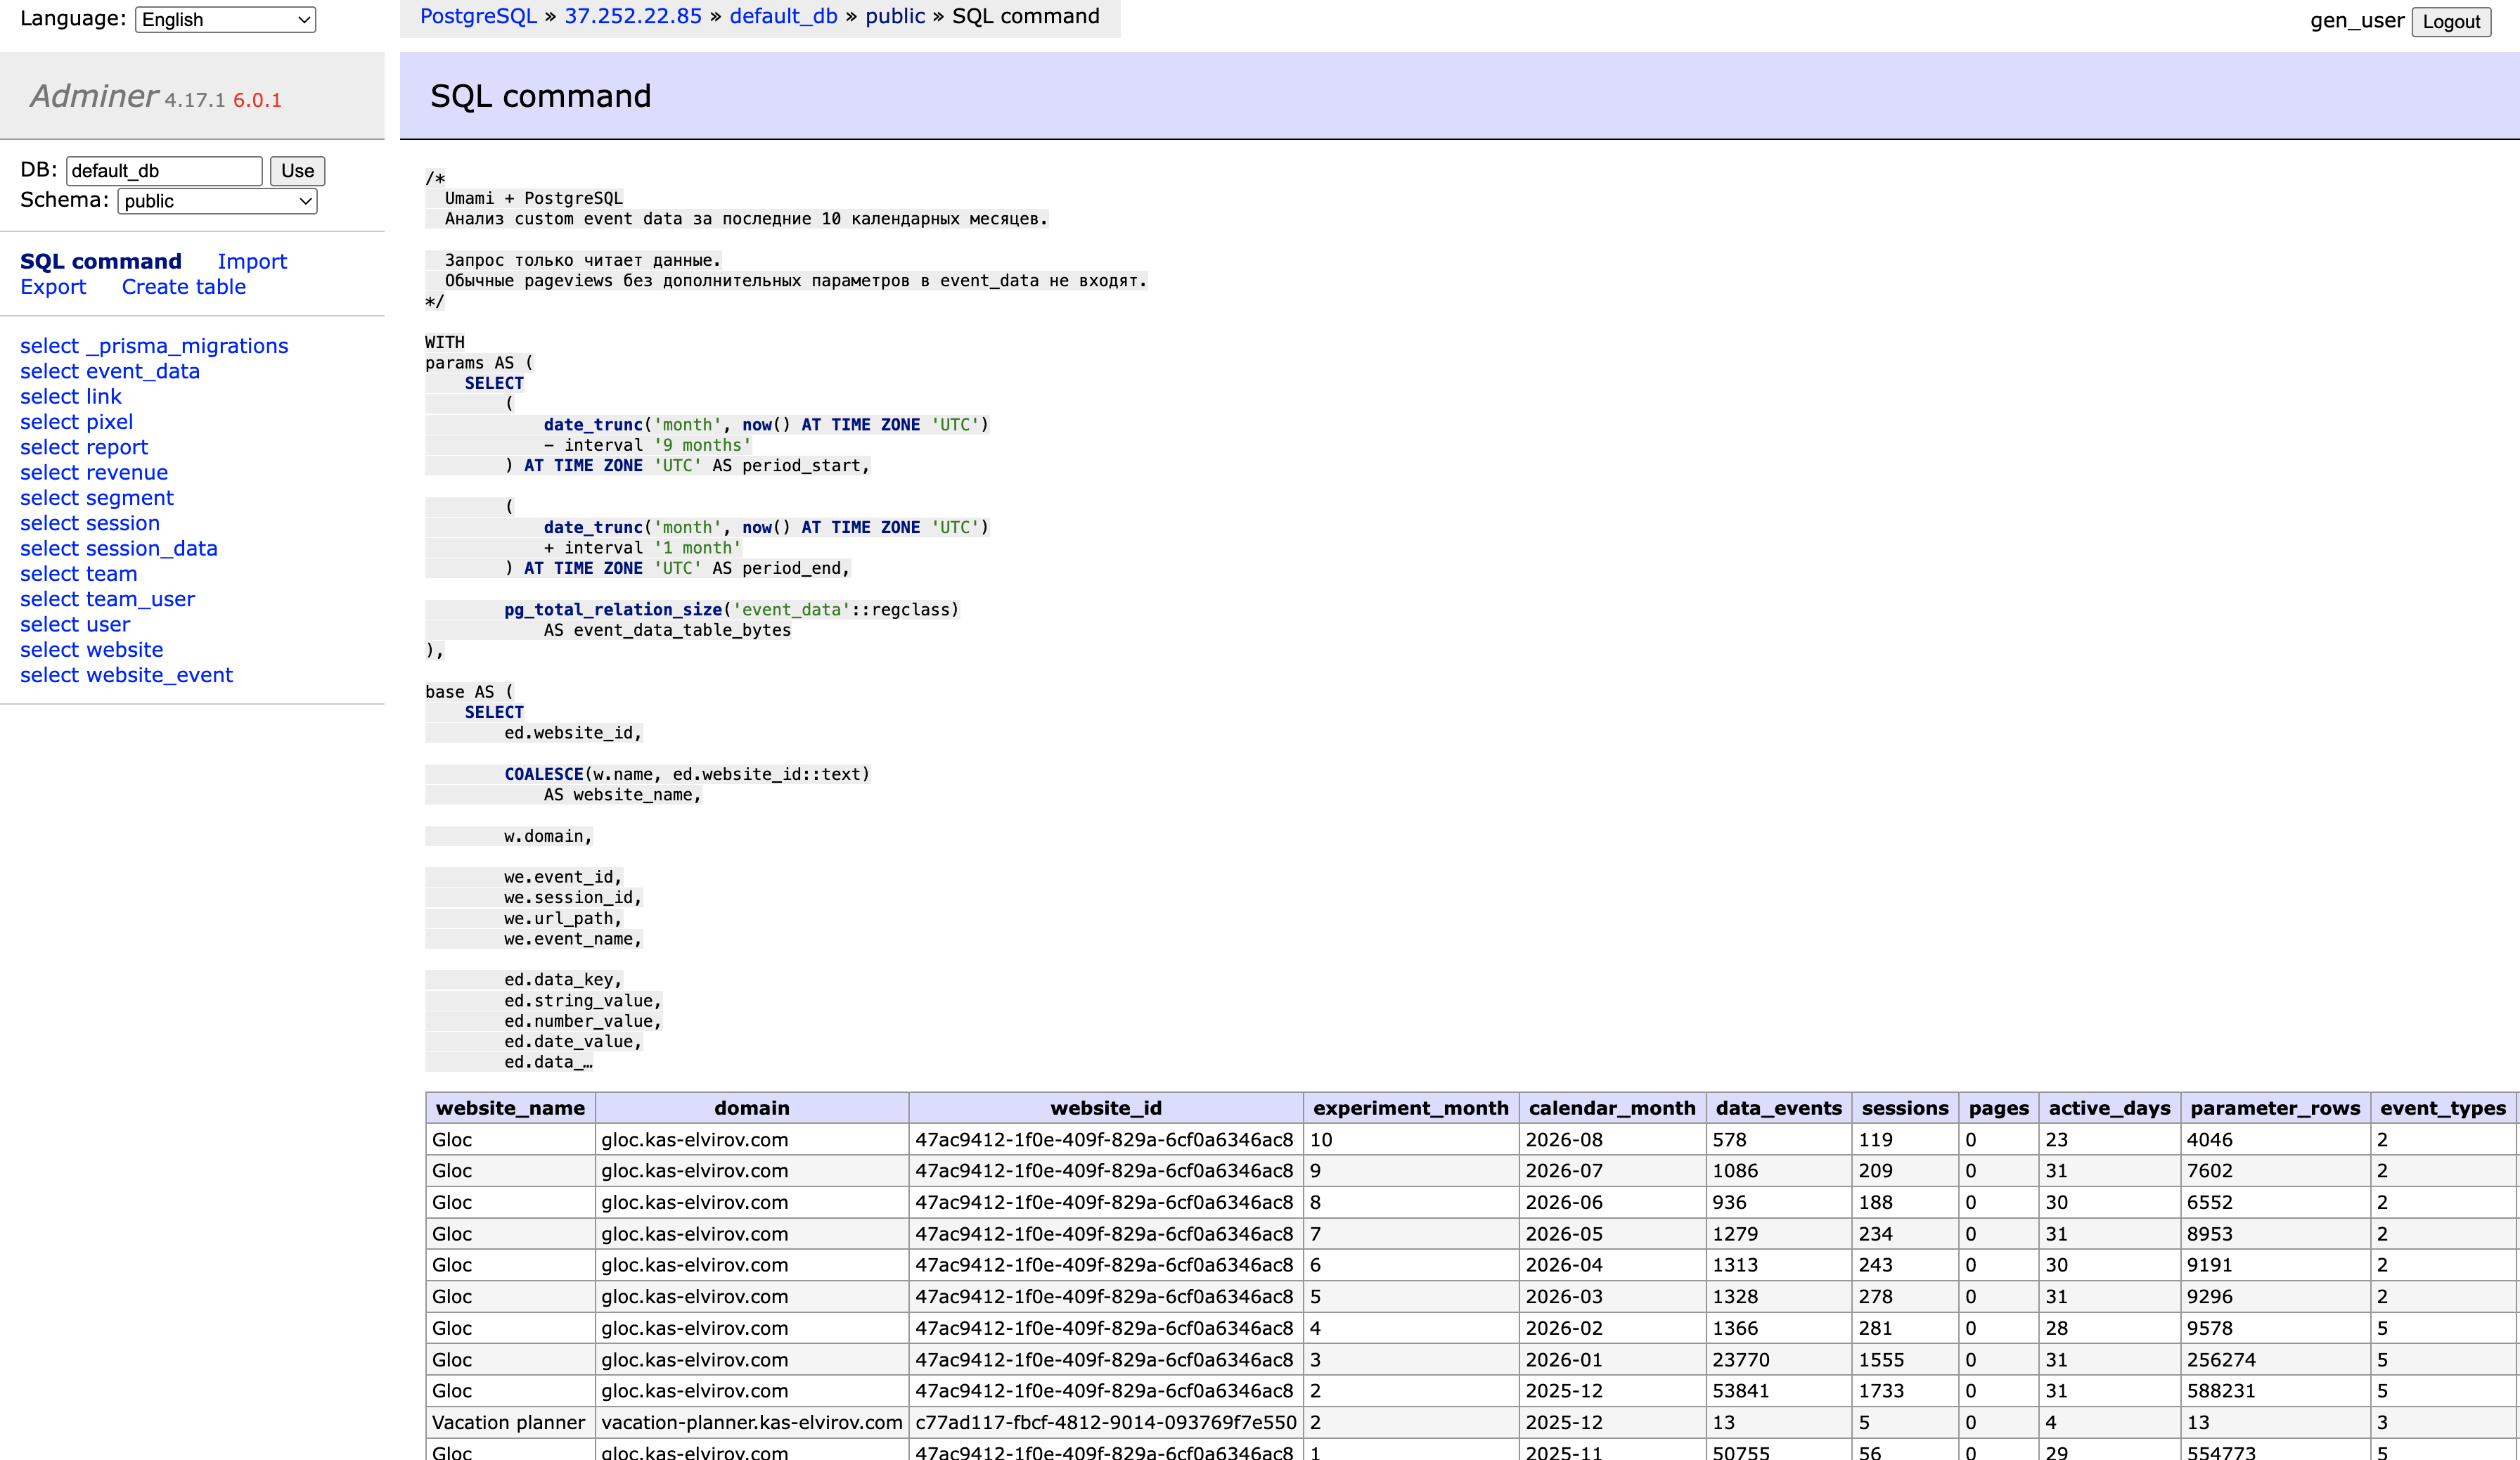Screen dimensions: 2520x1460
Task: Select segment table data
Action: click(49, 498)
